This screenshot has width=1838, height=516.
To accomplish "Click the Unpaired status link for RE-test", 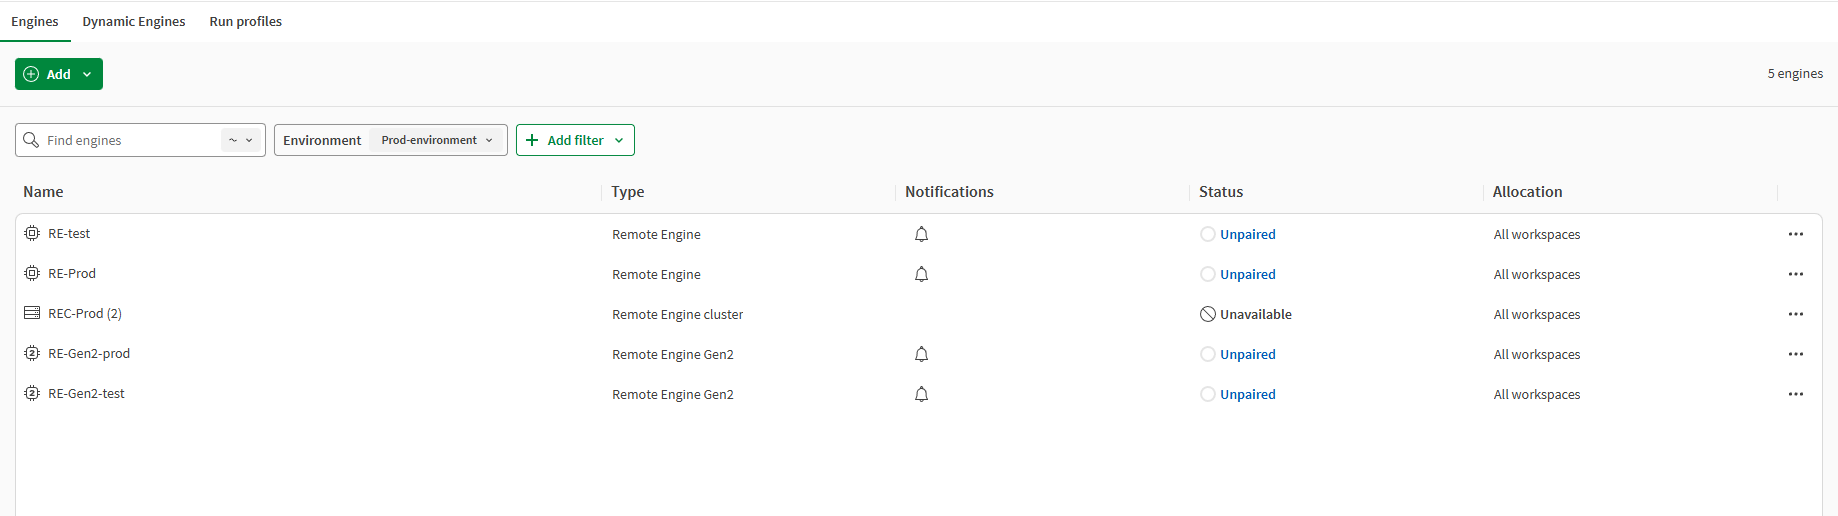I will click(x=1247, y=234).
